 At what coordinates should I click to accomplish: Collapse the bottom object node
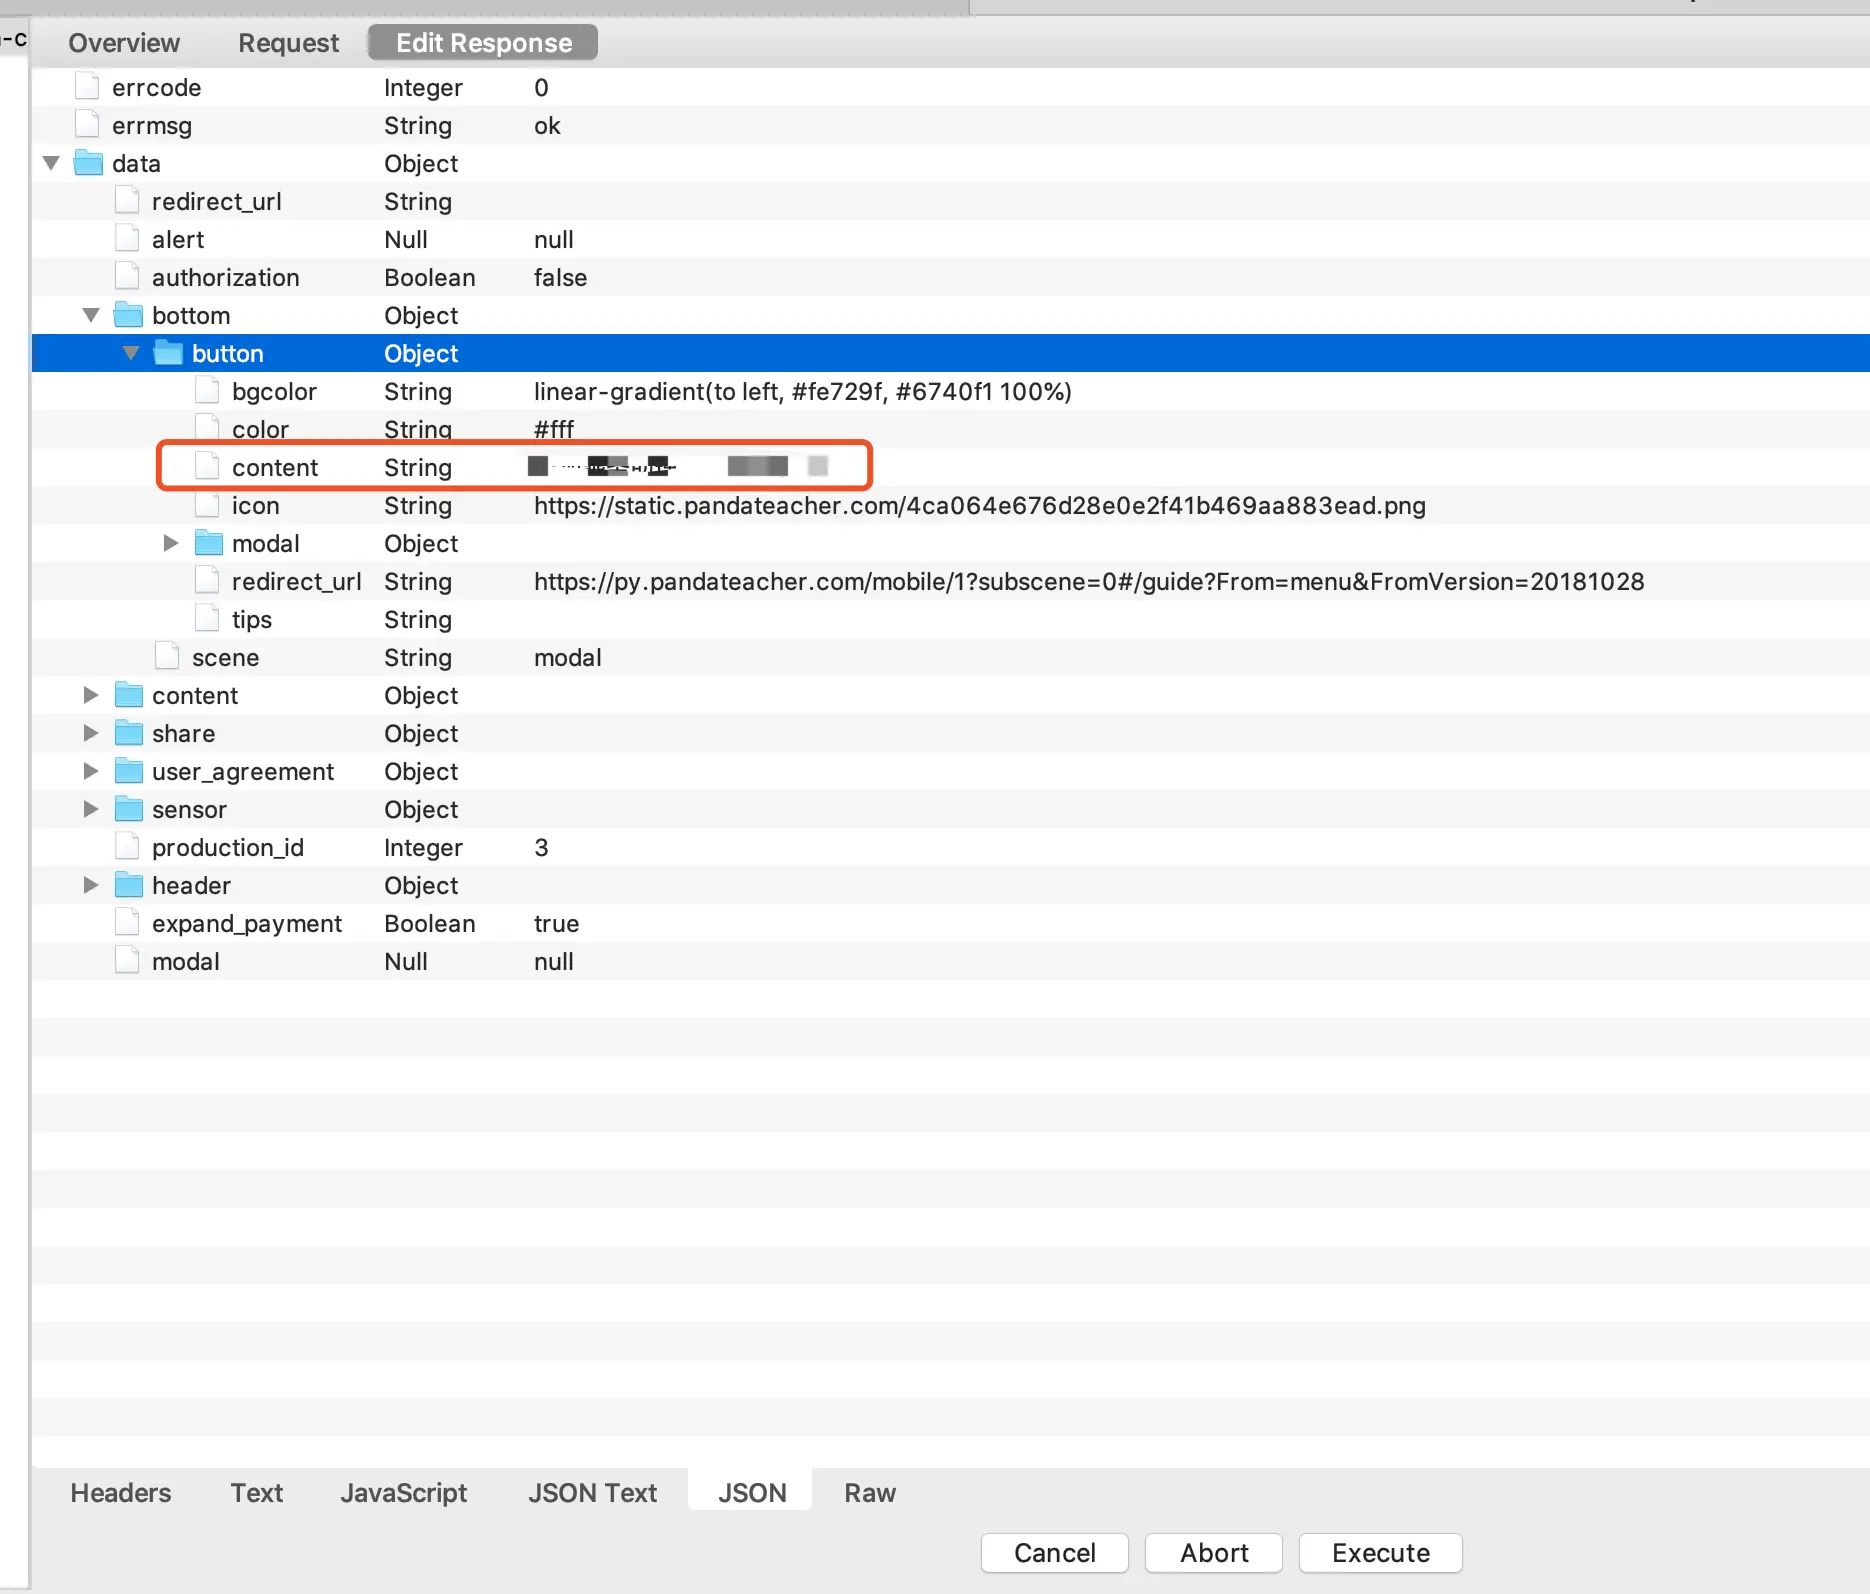click(x=91, y=315)
